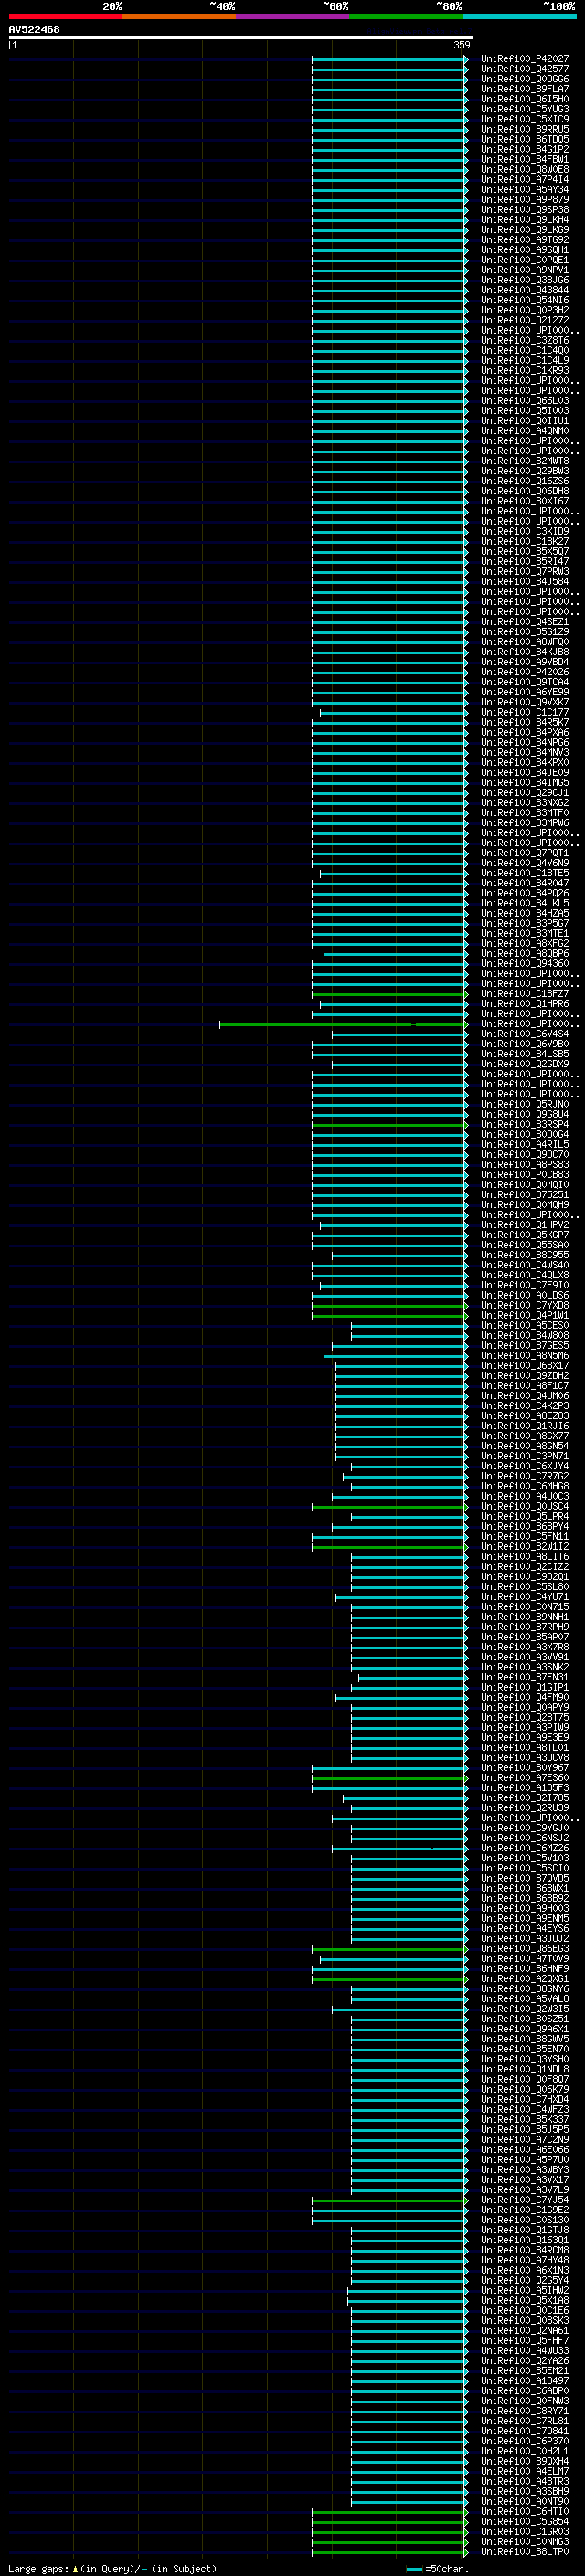The image size is (585, 2576).
Task: Select hit label UniRef100_A9TG92
Action: [x=524, y=239]
